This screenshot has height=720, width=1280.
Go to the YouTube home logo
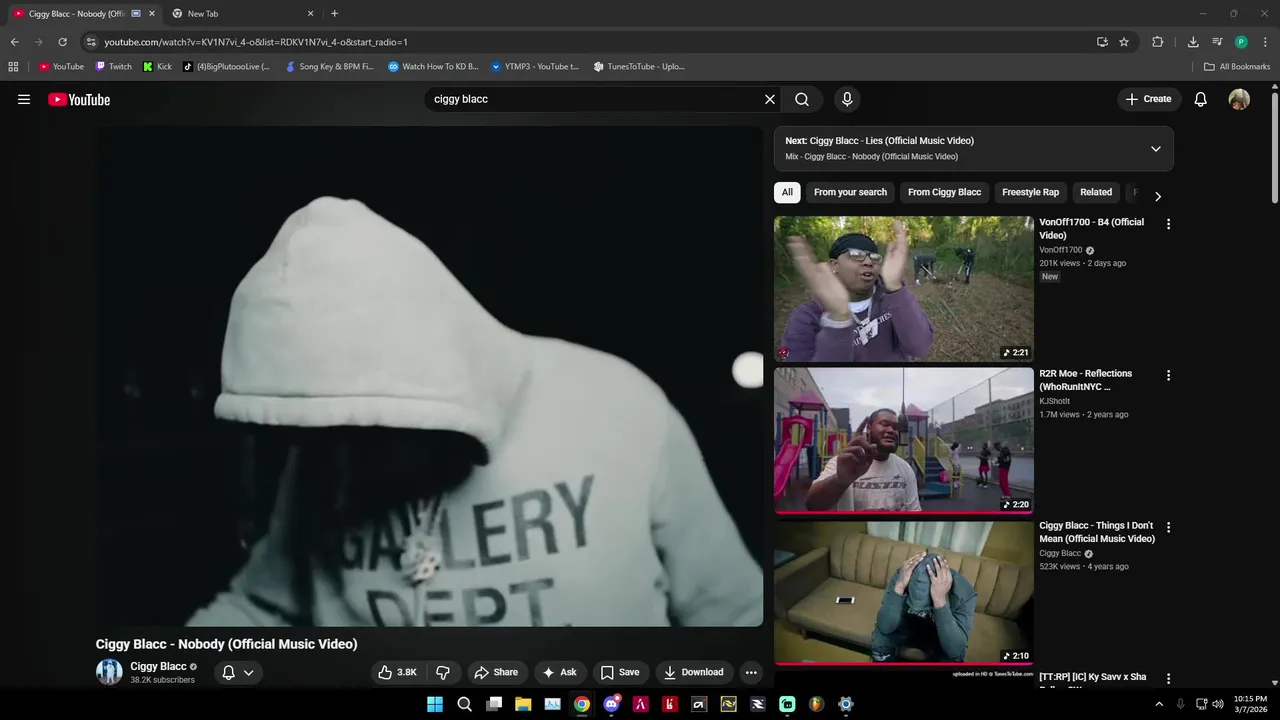click(x=79, y=99)
